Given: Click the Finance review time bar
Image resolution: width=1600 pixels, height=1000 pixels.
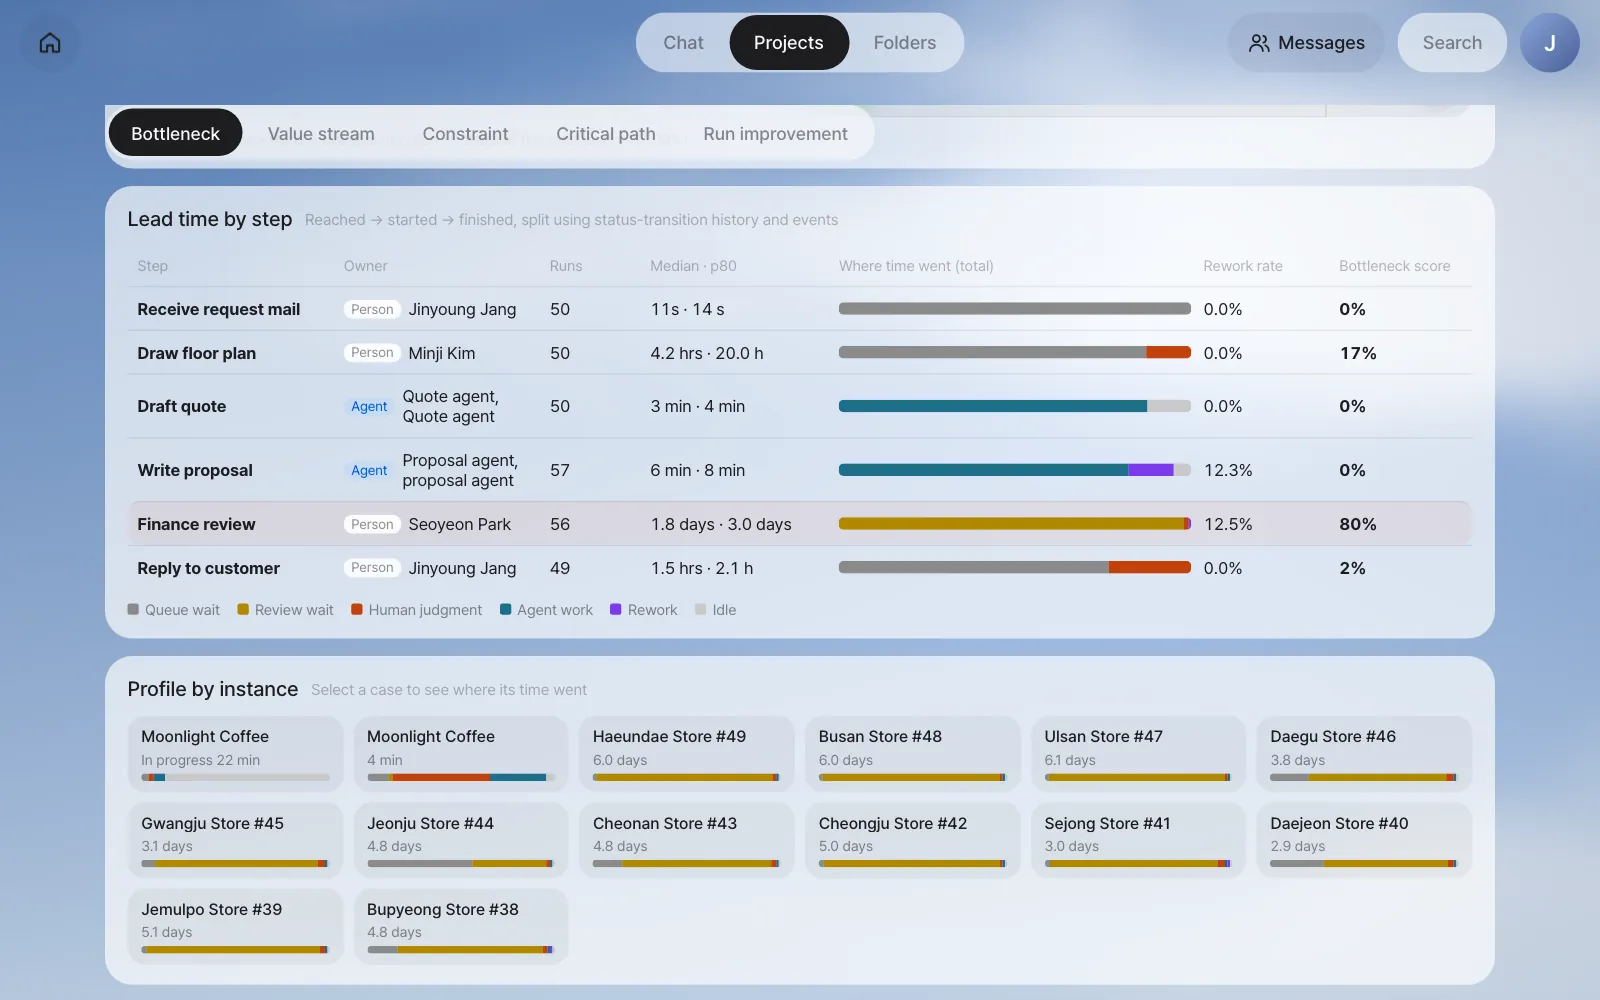Looking at the screenshot, I should pos(1015,524).
